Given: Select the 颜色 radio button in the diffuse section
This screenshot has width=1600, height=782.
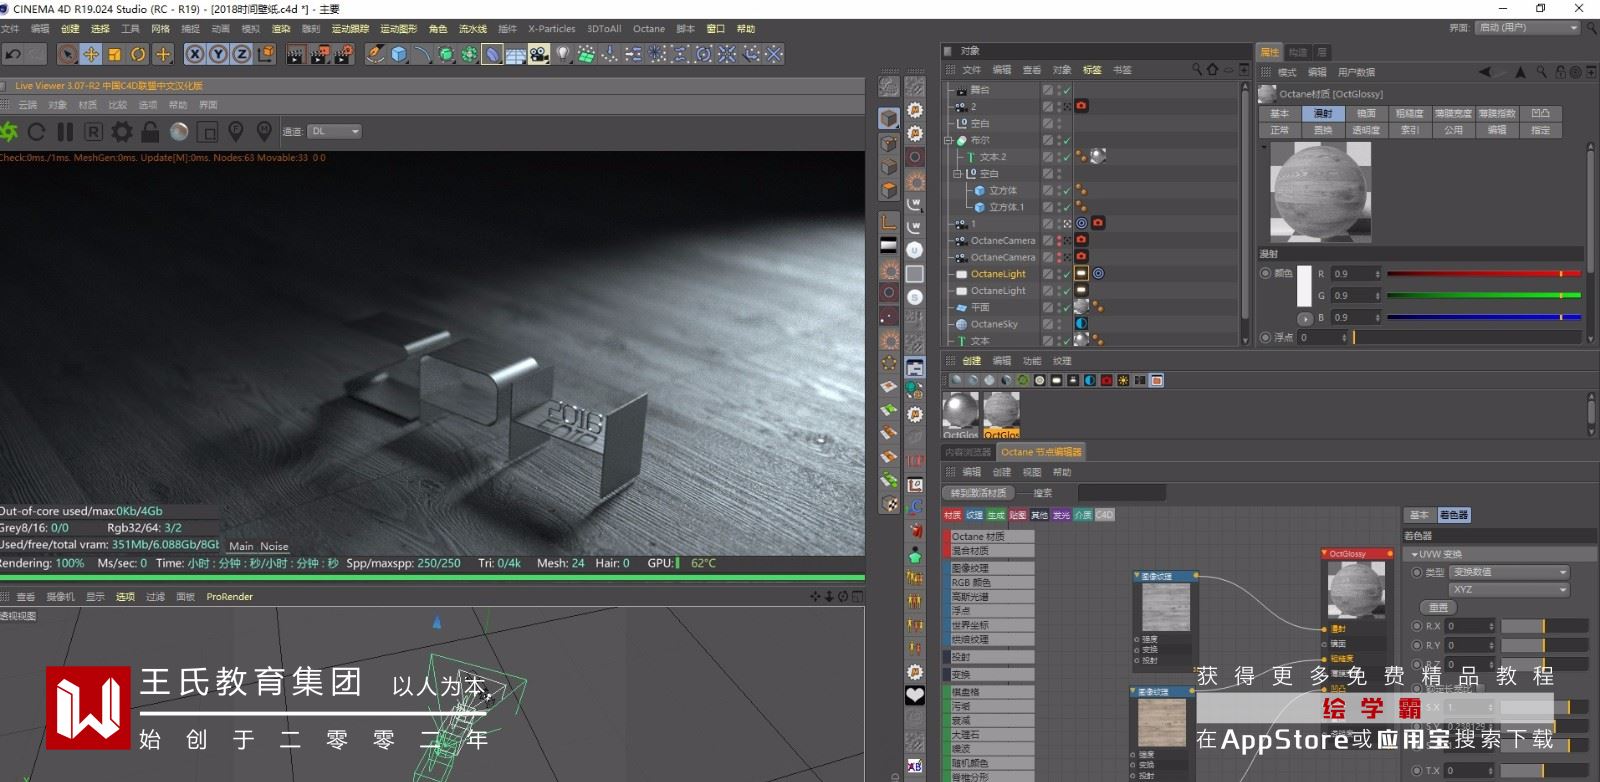Looking at the screenshot, I should 1265,273.
